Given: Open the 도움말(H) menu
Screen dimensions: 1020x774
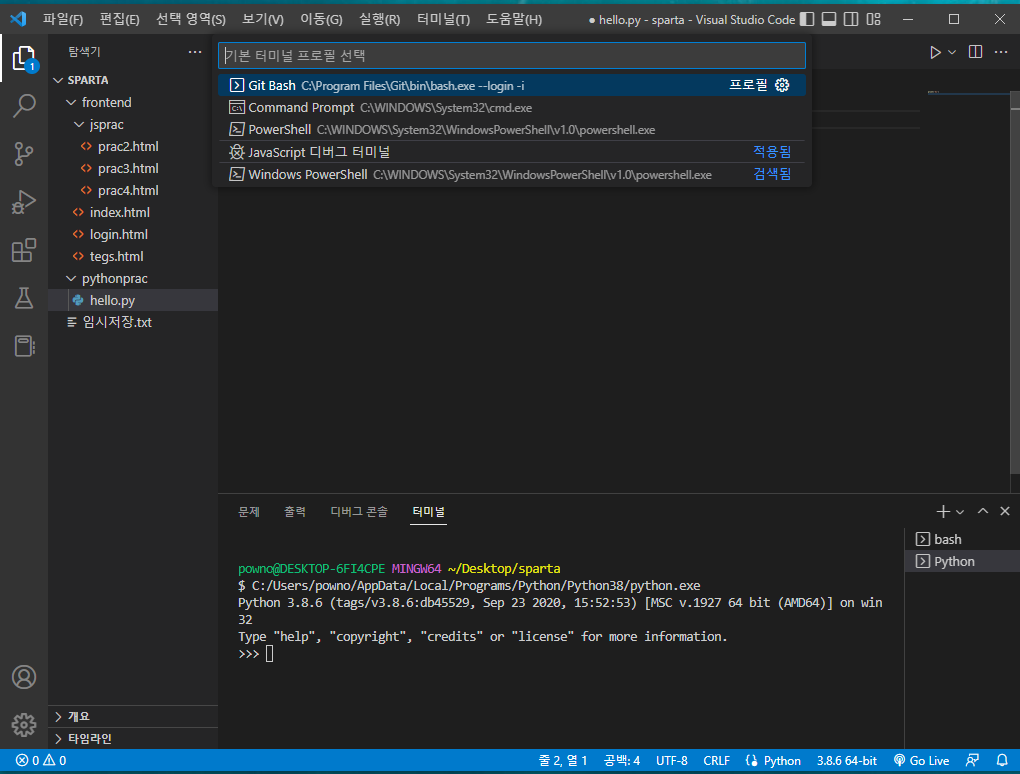Looking at the screenshot, I should click(514, 20).
